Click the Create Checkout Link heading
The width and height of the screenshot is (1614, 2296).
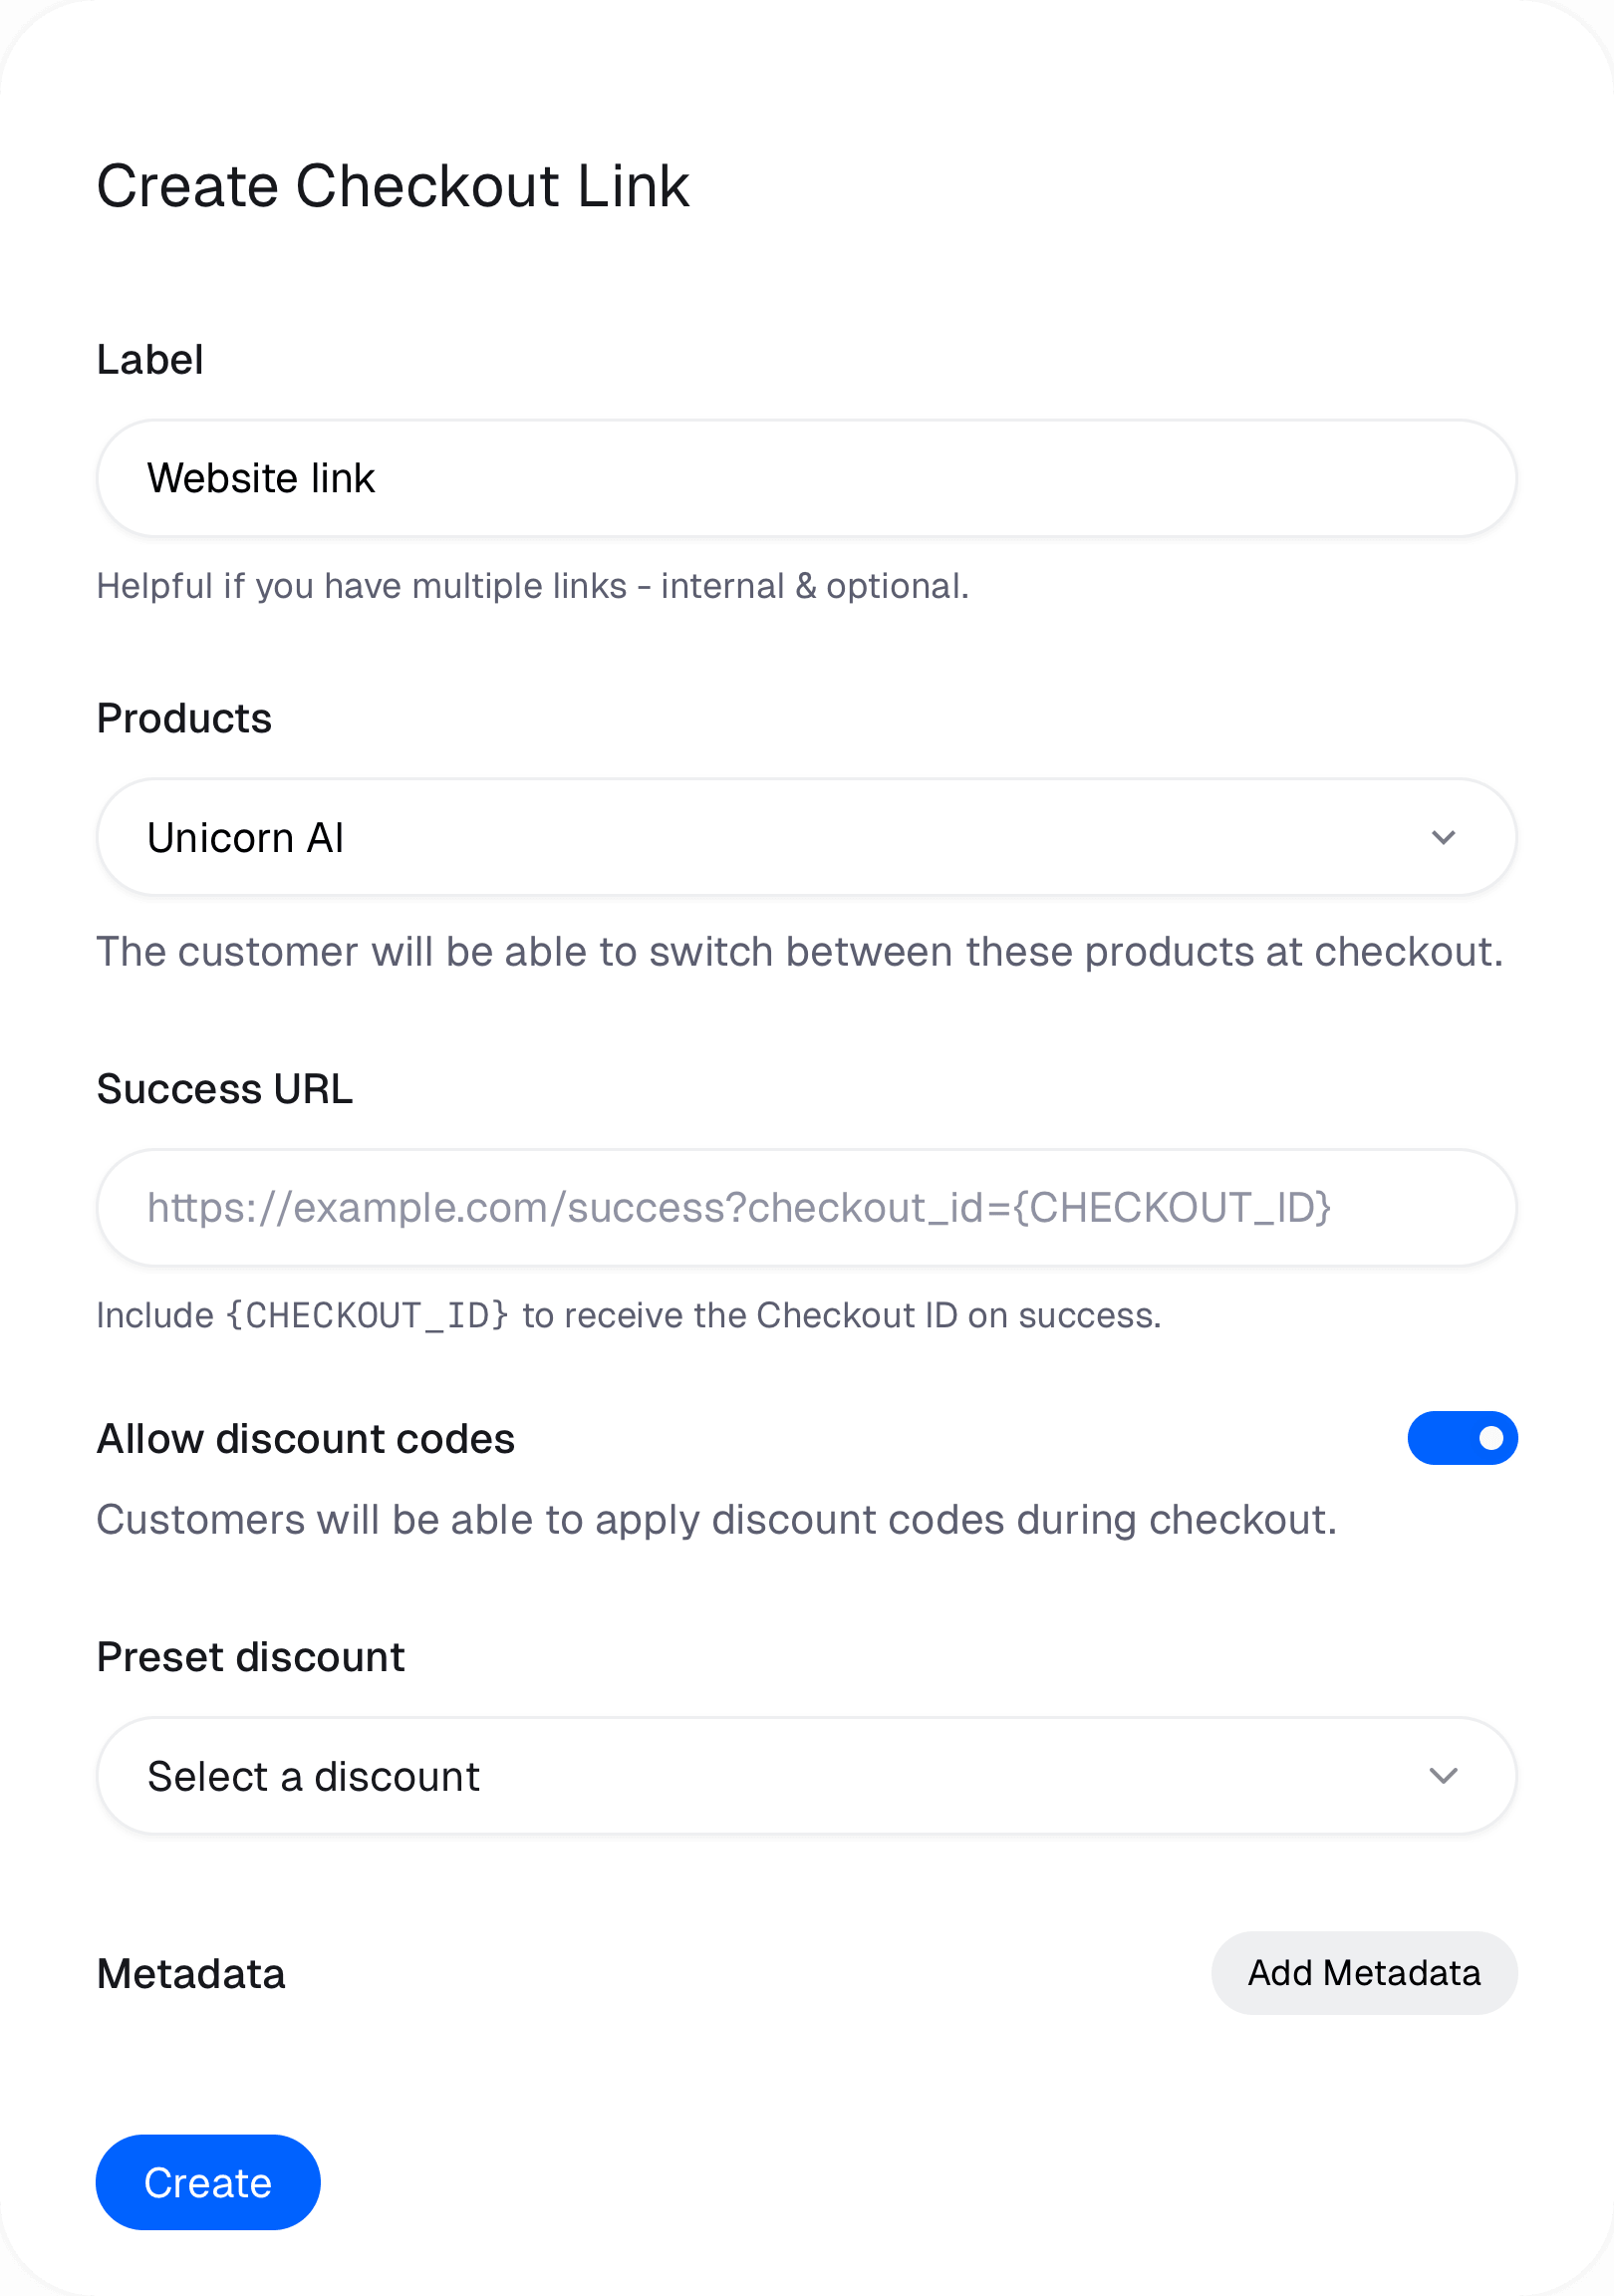(393, 186)
